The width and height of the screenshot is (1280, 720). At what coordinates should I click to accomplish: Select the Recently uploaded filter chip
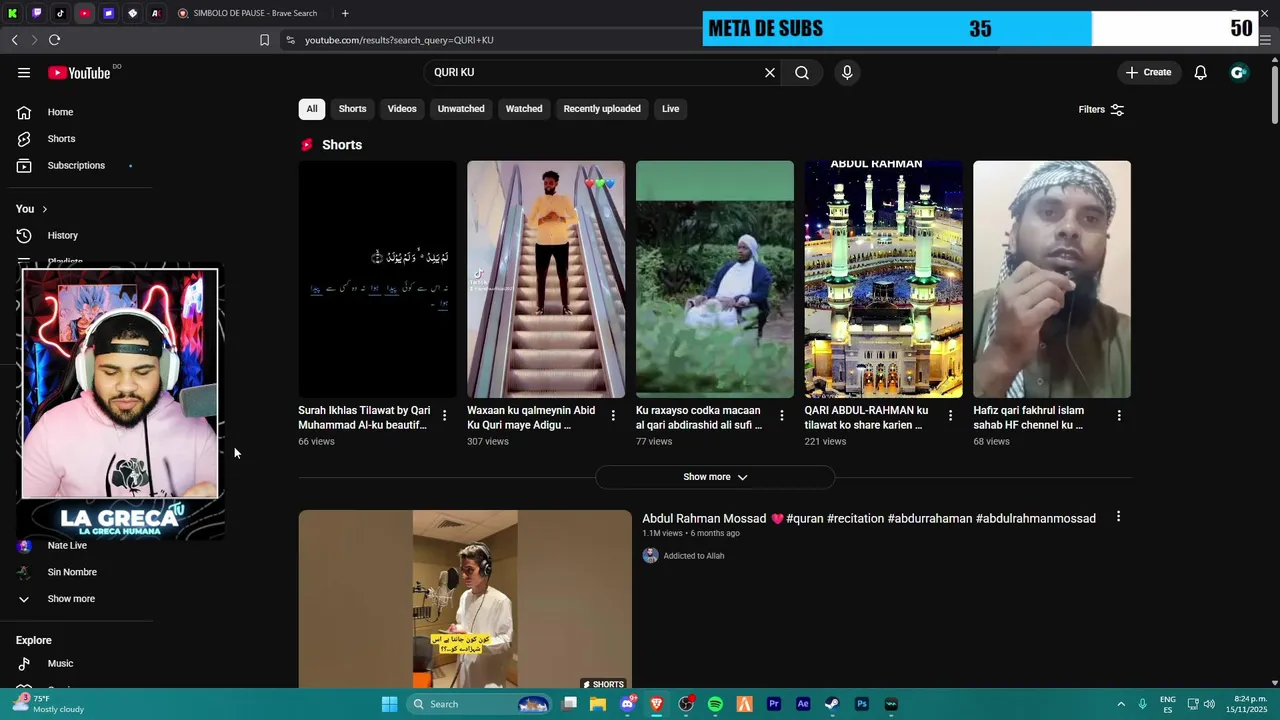(x=602, y=109)
